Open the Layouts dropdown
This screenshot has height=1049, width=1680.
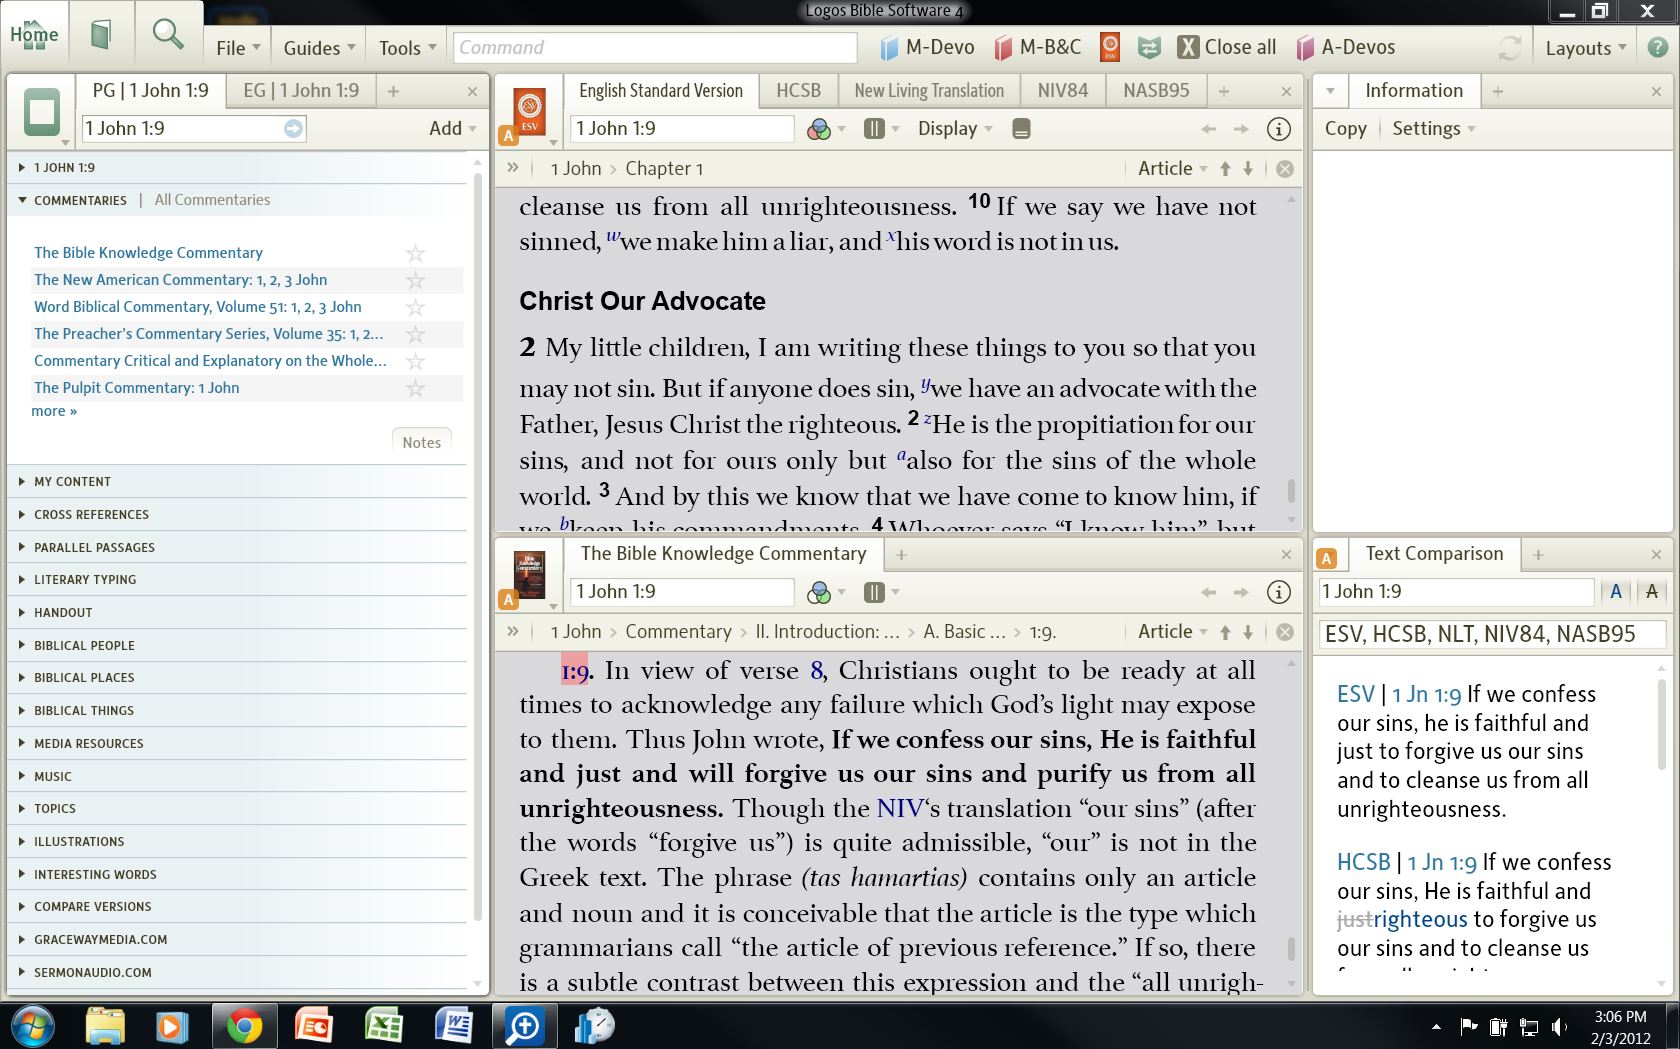(1585, 48)
